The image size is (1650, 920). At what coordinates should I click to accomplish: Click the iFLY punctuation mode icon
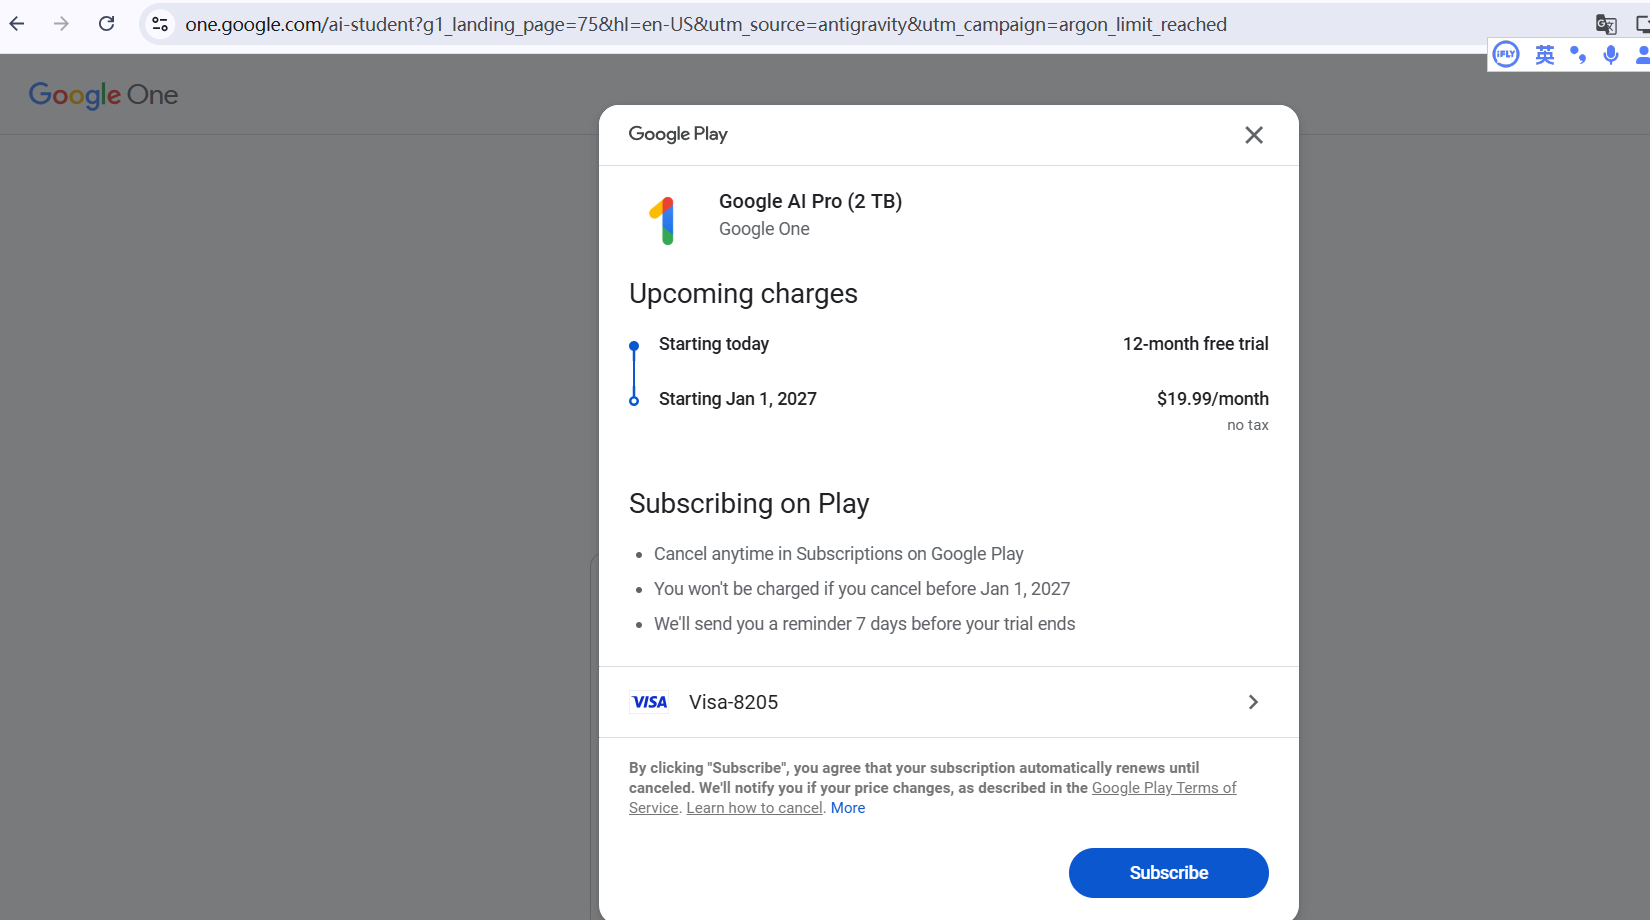click(1578, 55)
